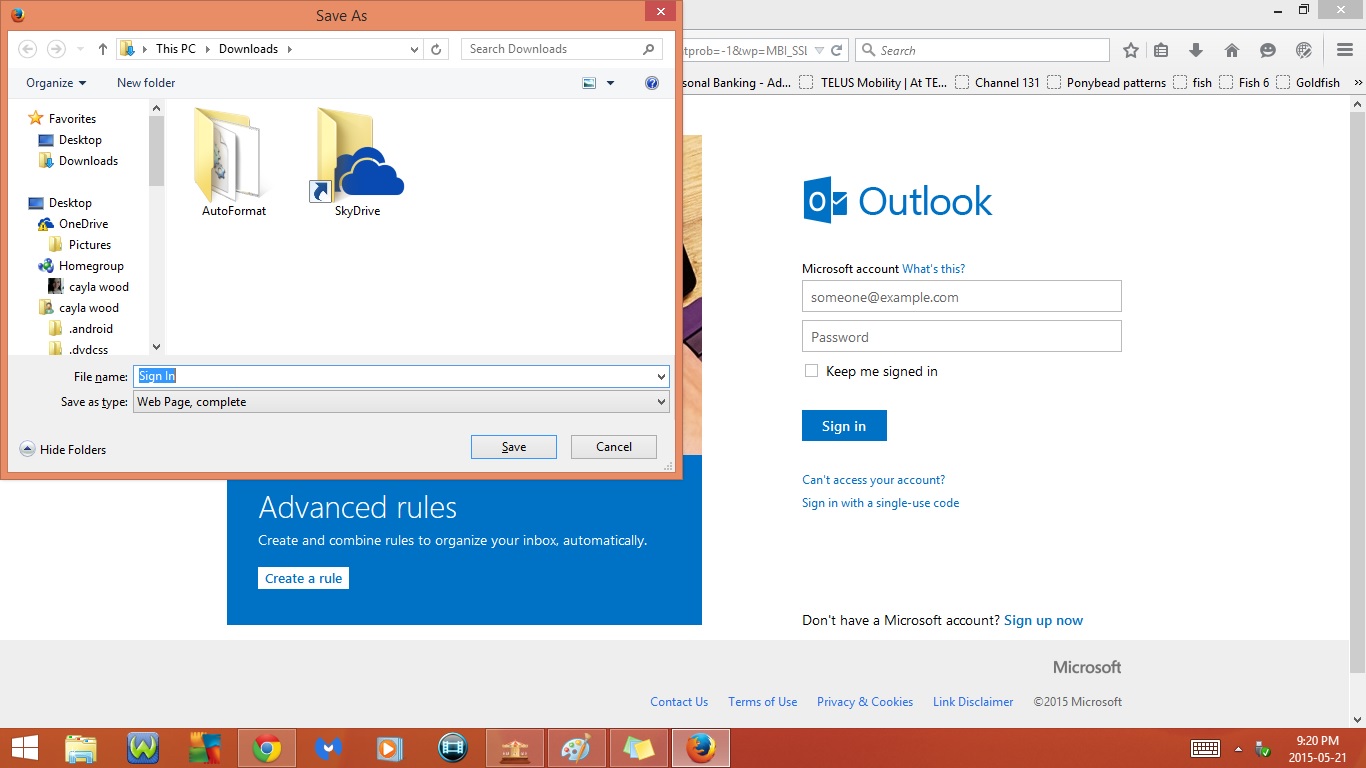Open Privacy & Cookies footer link

tap(865, 702)
